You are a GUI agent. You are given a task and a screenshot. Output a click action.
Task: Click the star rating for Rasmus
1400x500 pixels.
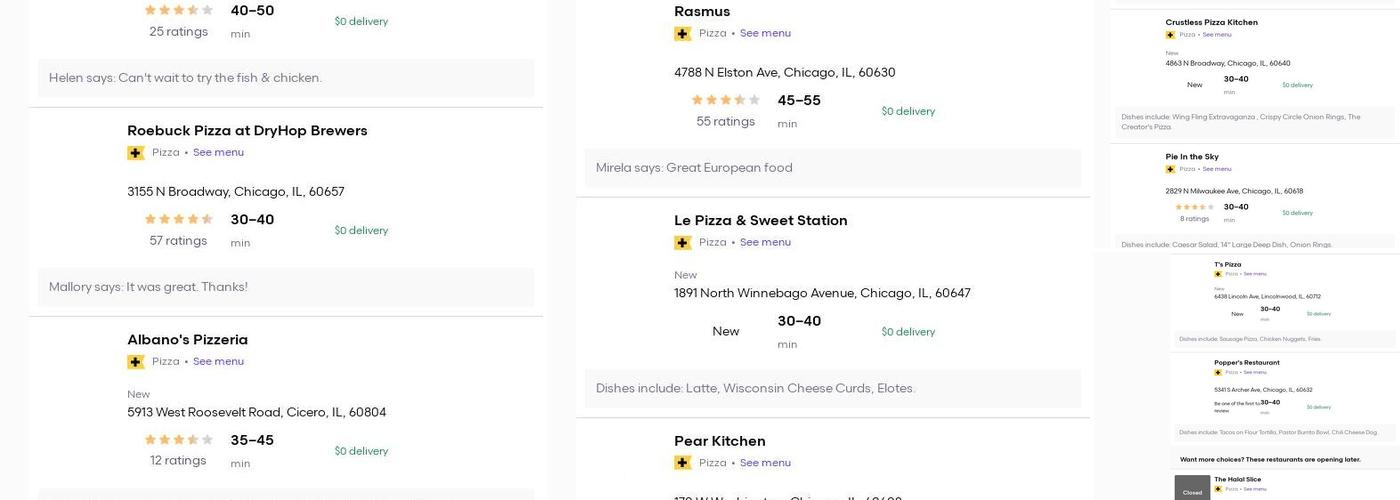(x=726, y=100)
